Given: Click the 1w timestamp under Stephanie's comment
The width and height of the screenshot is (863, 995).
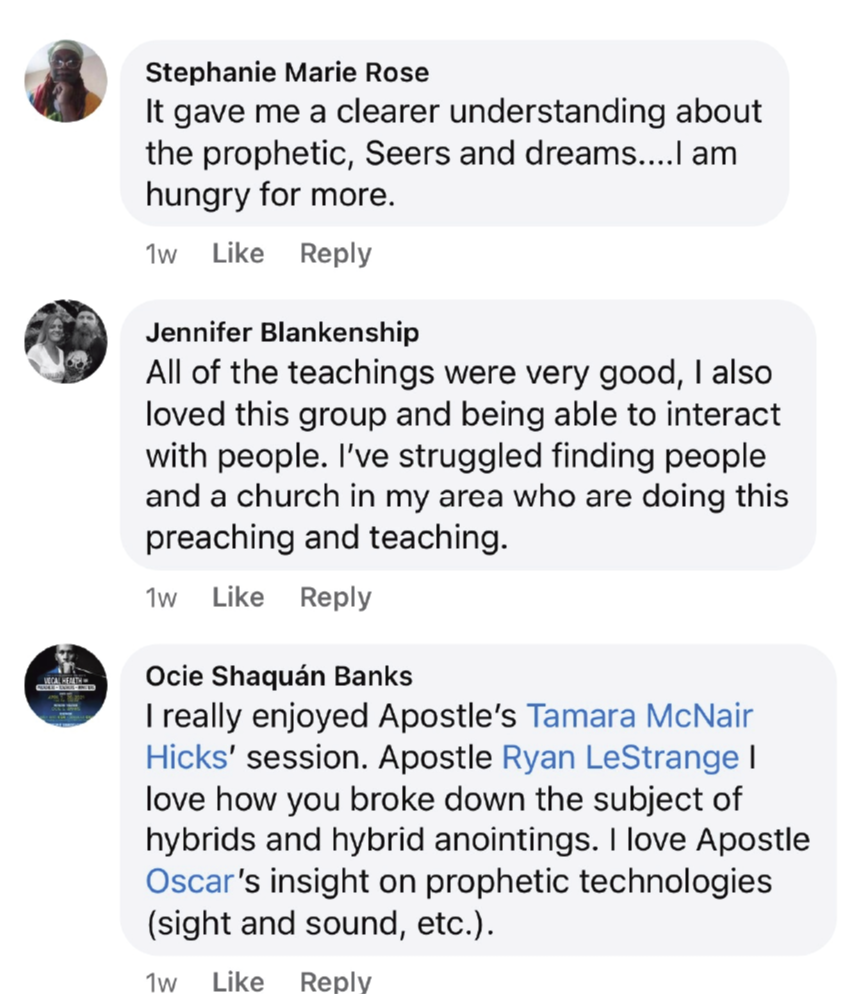Looking at the screenshot, I should pos(161,255).
